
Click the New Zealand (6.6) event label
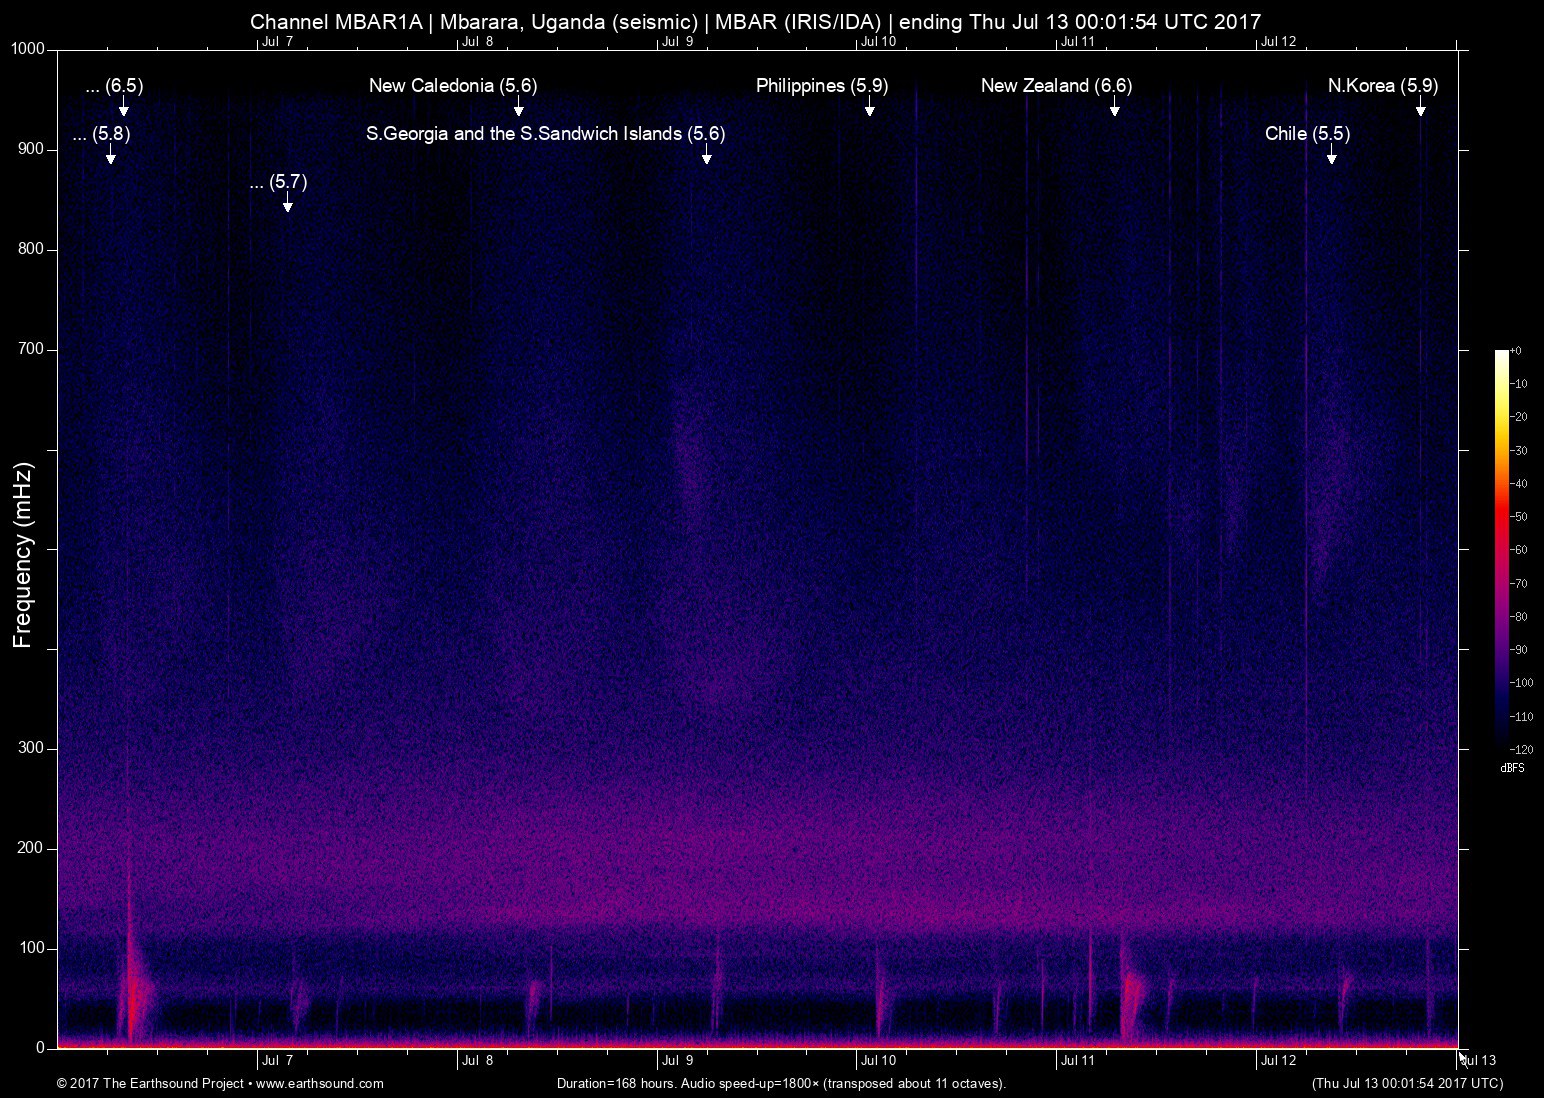[x=1056, y=86]
